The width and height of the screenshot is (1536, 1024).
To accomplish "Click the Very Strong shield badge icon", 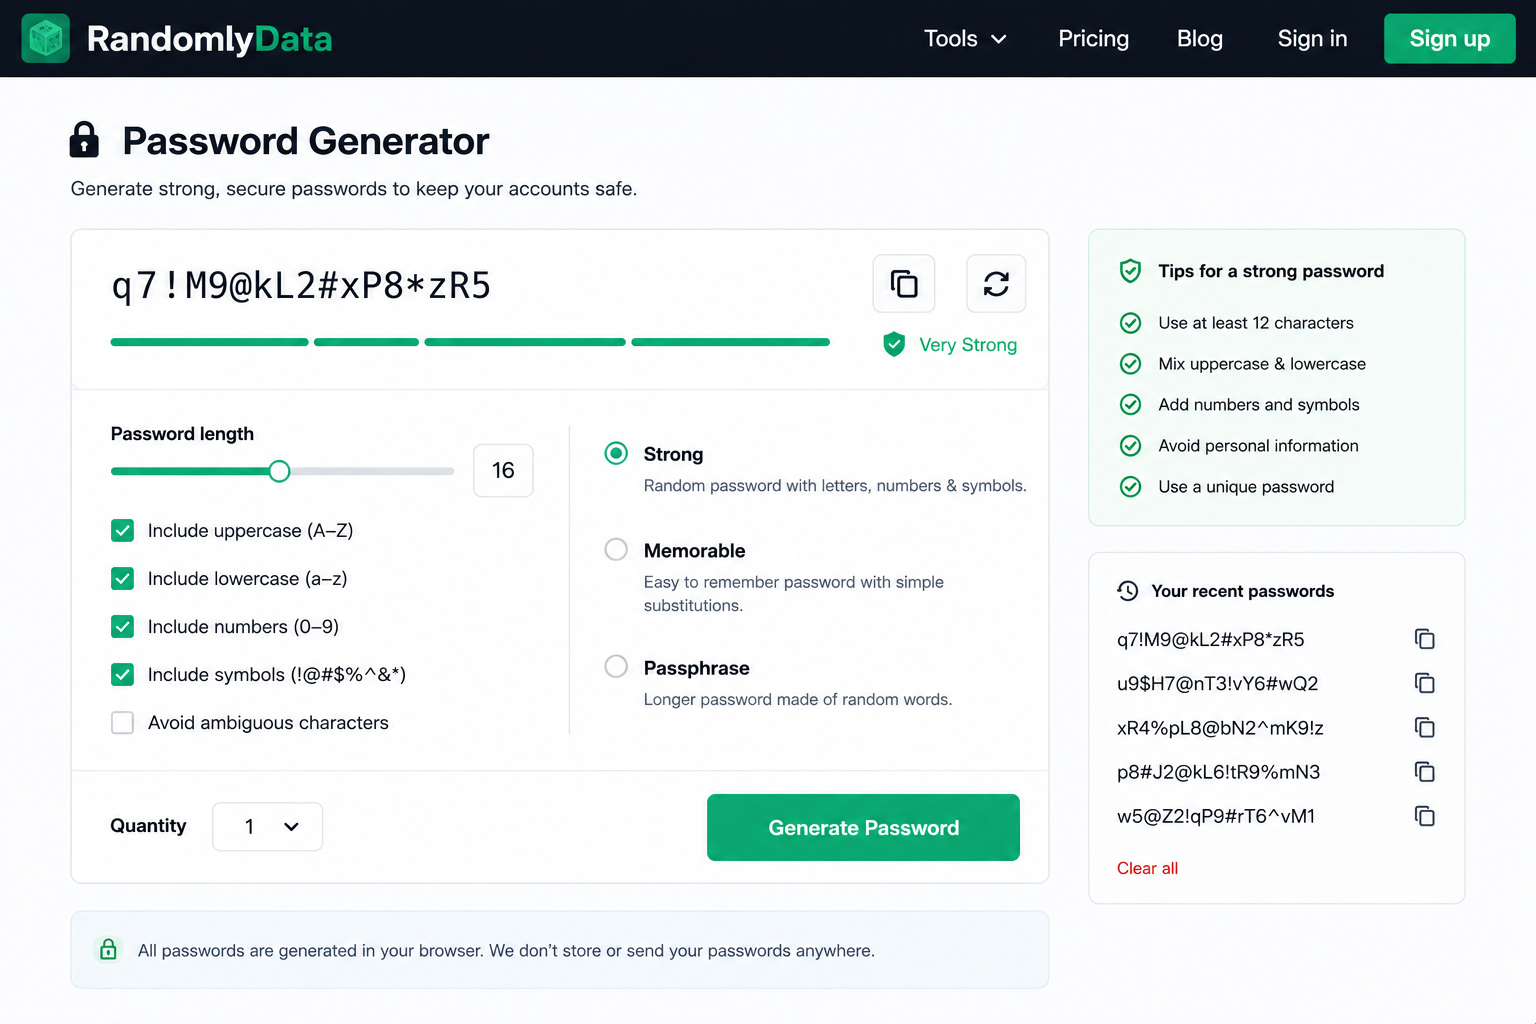I will pyautogui.click(x=894, y=344).
